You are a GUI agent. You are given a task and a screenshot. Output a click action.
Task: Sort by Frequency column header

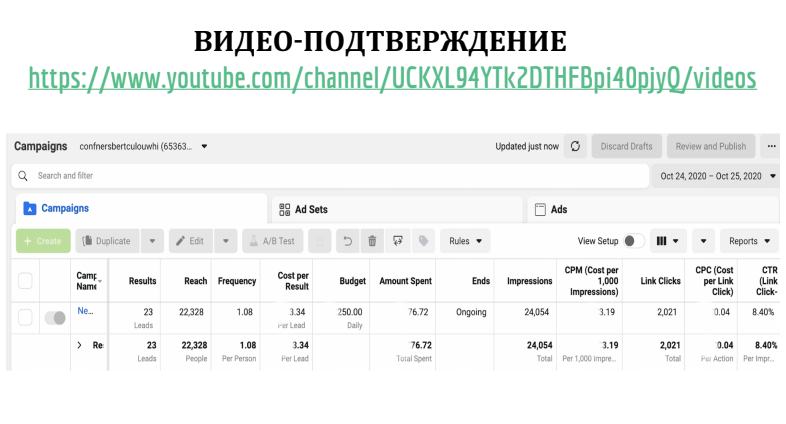(237, 281)
